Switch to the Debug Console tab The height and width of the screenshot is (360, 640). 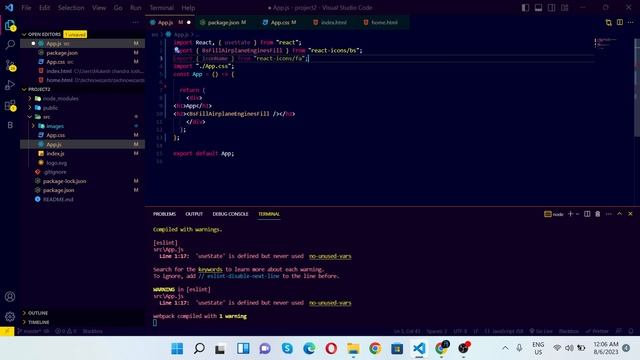pos(230,214)
